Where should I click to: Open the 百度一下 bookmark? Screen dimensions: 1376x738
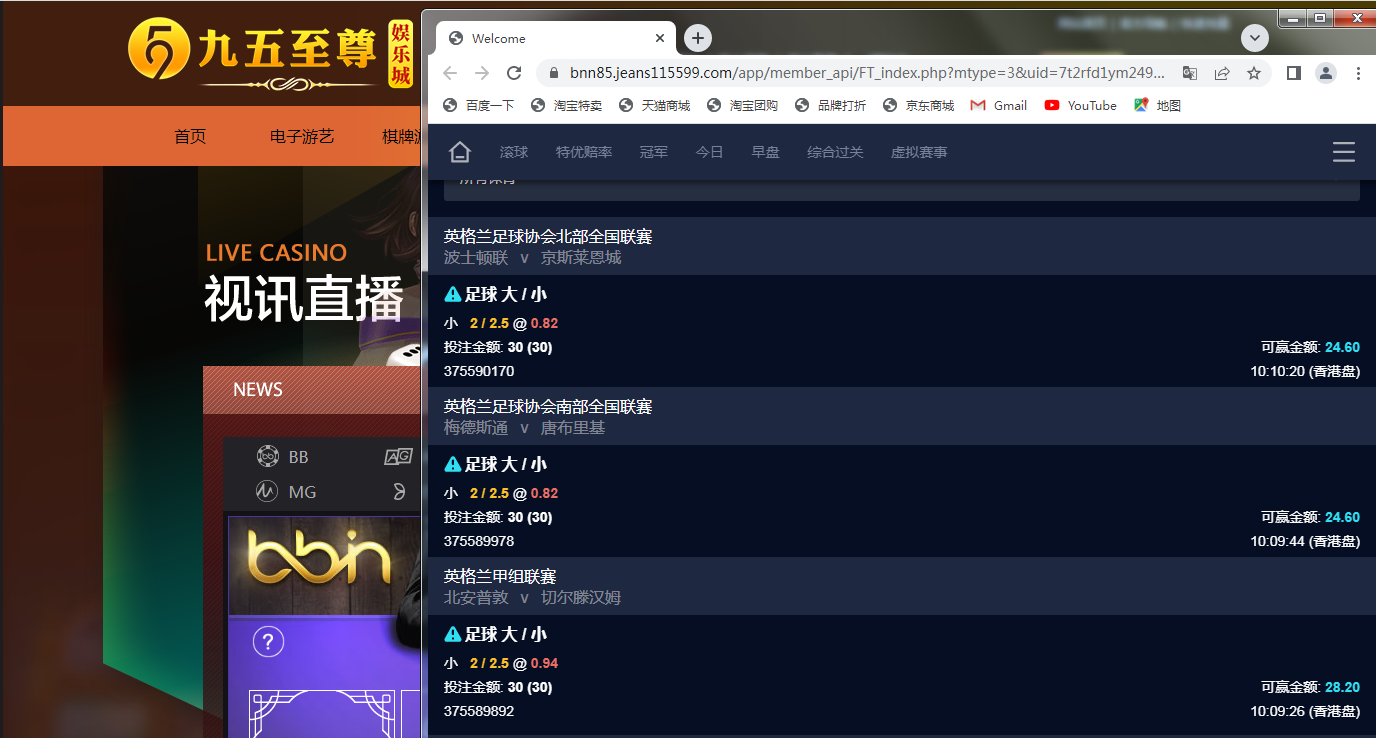(x=478, y=105)
